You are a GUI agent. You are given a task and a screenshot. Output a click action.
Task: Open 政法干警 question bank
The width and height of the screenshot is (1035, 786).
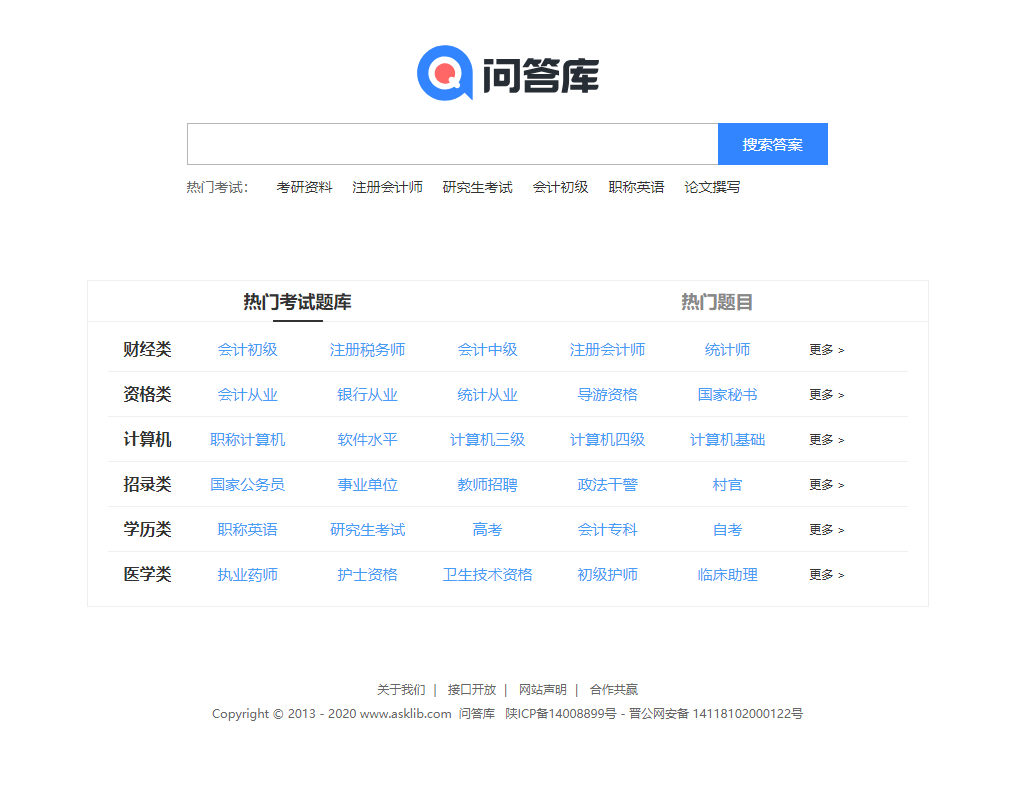pyautogui.click(x=608, y=485)
